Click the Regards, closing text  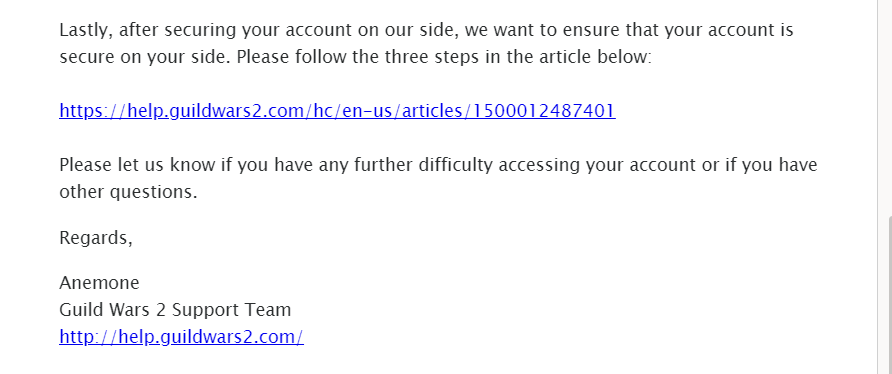(x=96, y=238)
